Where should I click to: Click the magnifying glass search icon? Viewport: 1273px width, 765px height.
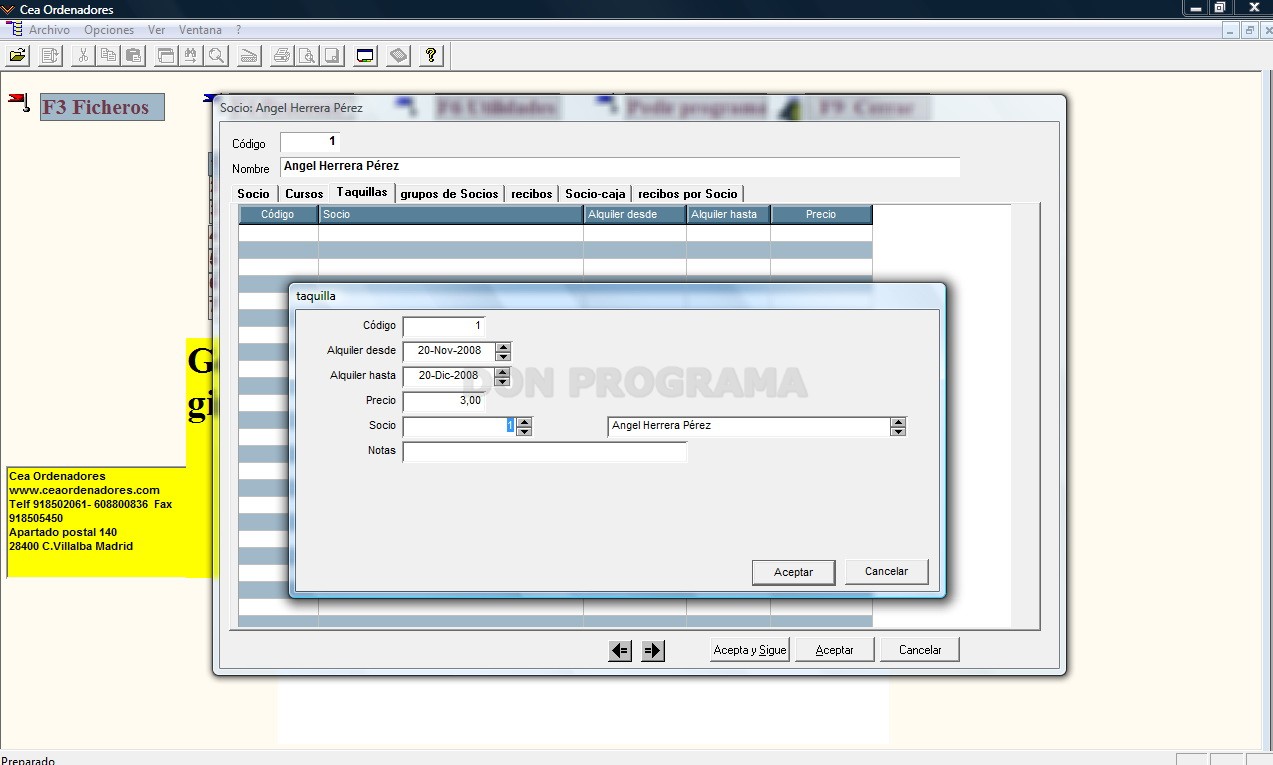(x=215, y=56)
